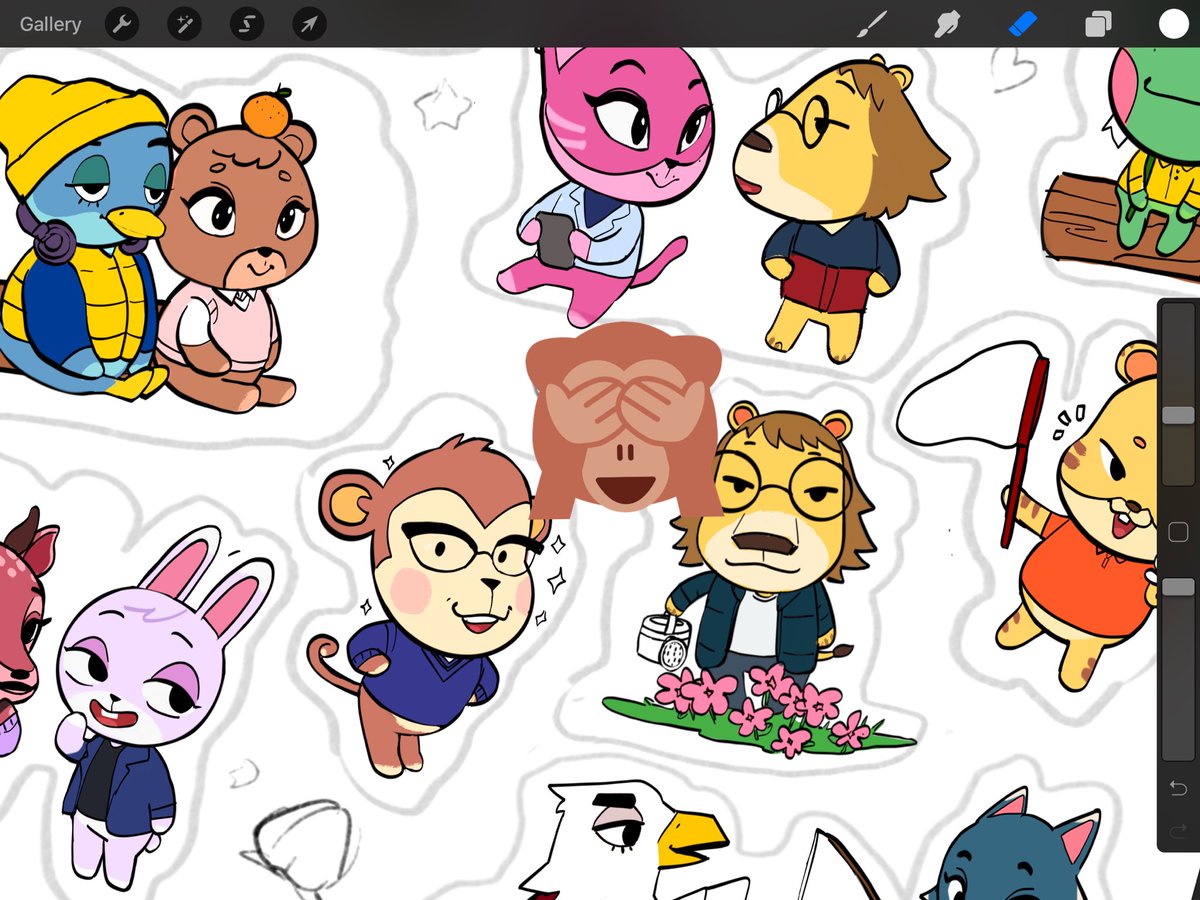Viewport: 1200px width, 900px height.
Task: Adjust the brush size slider handle
Action: (x=1179, y=415)
